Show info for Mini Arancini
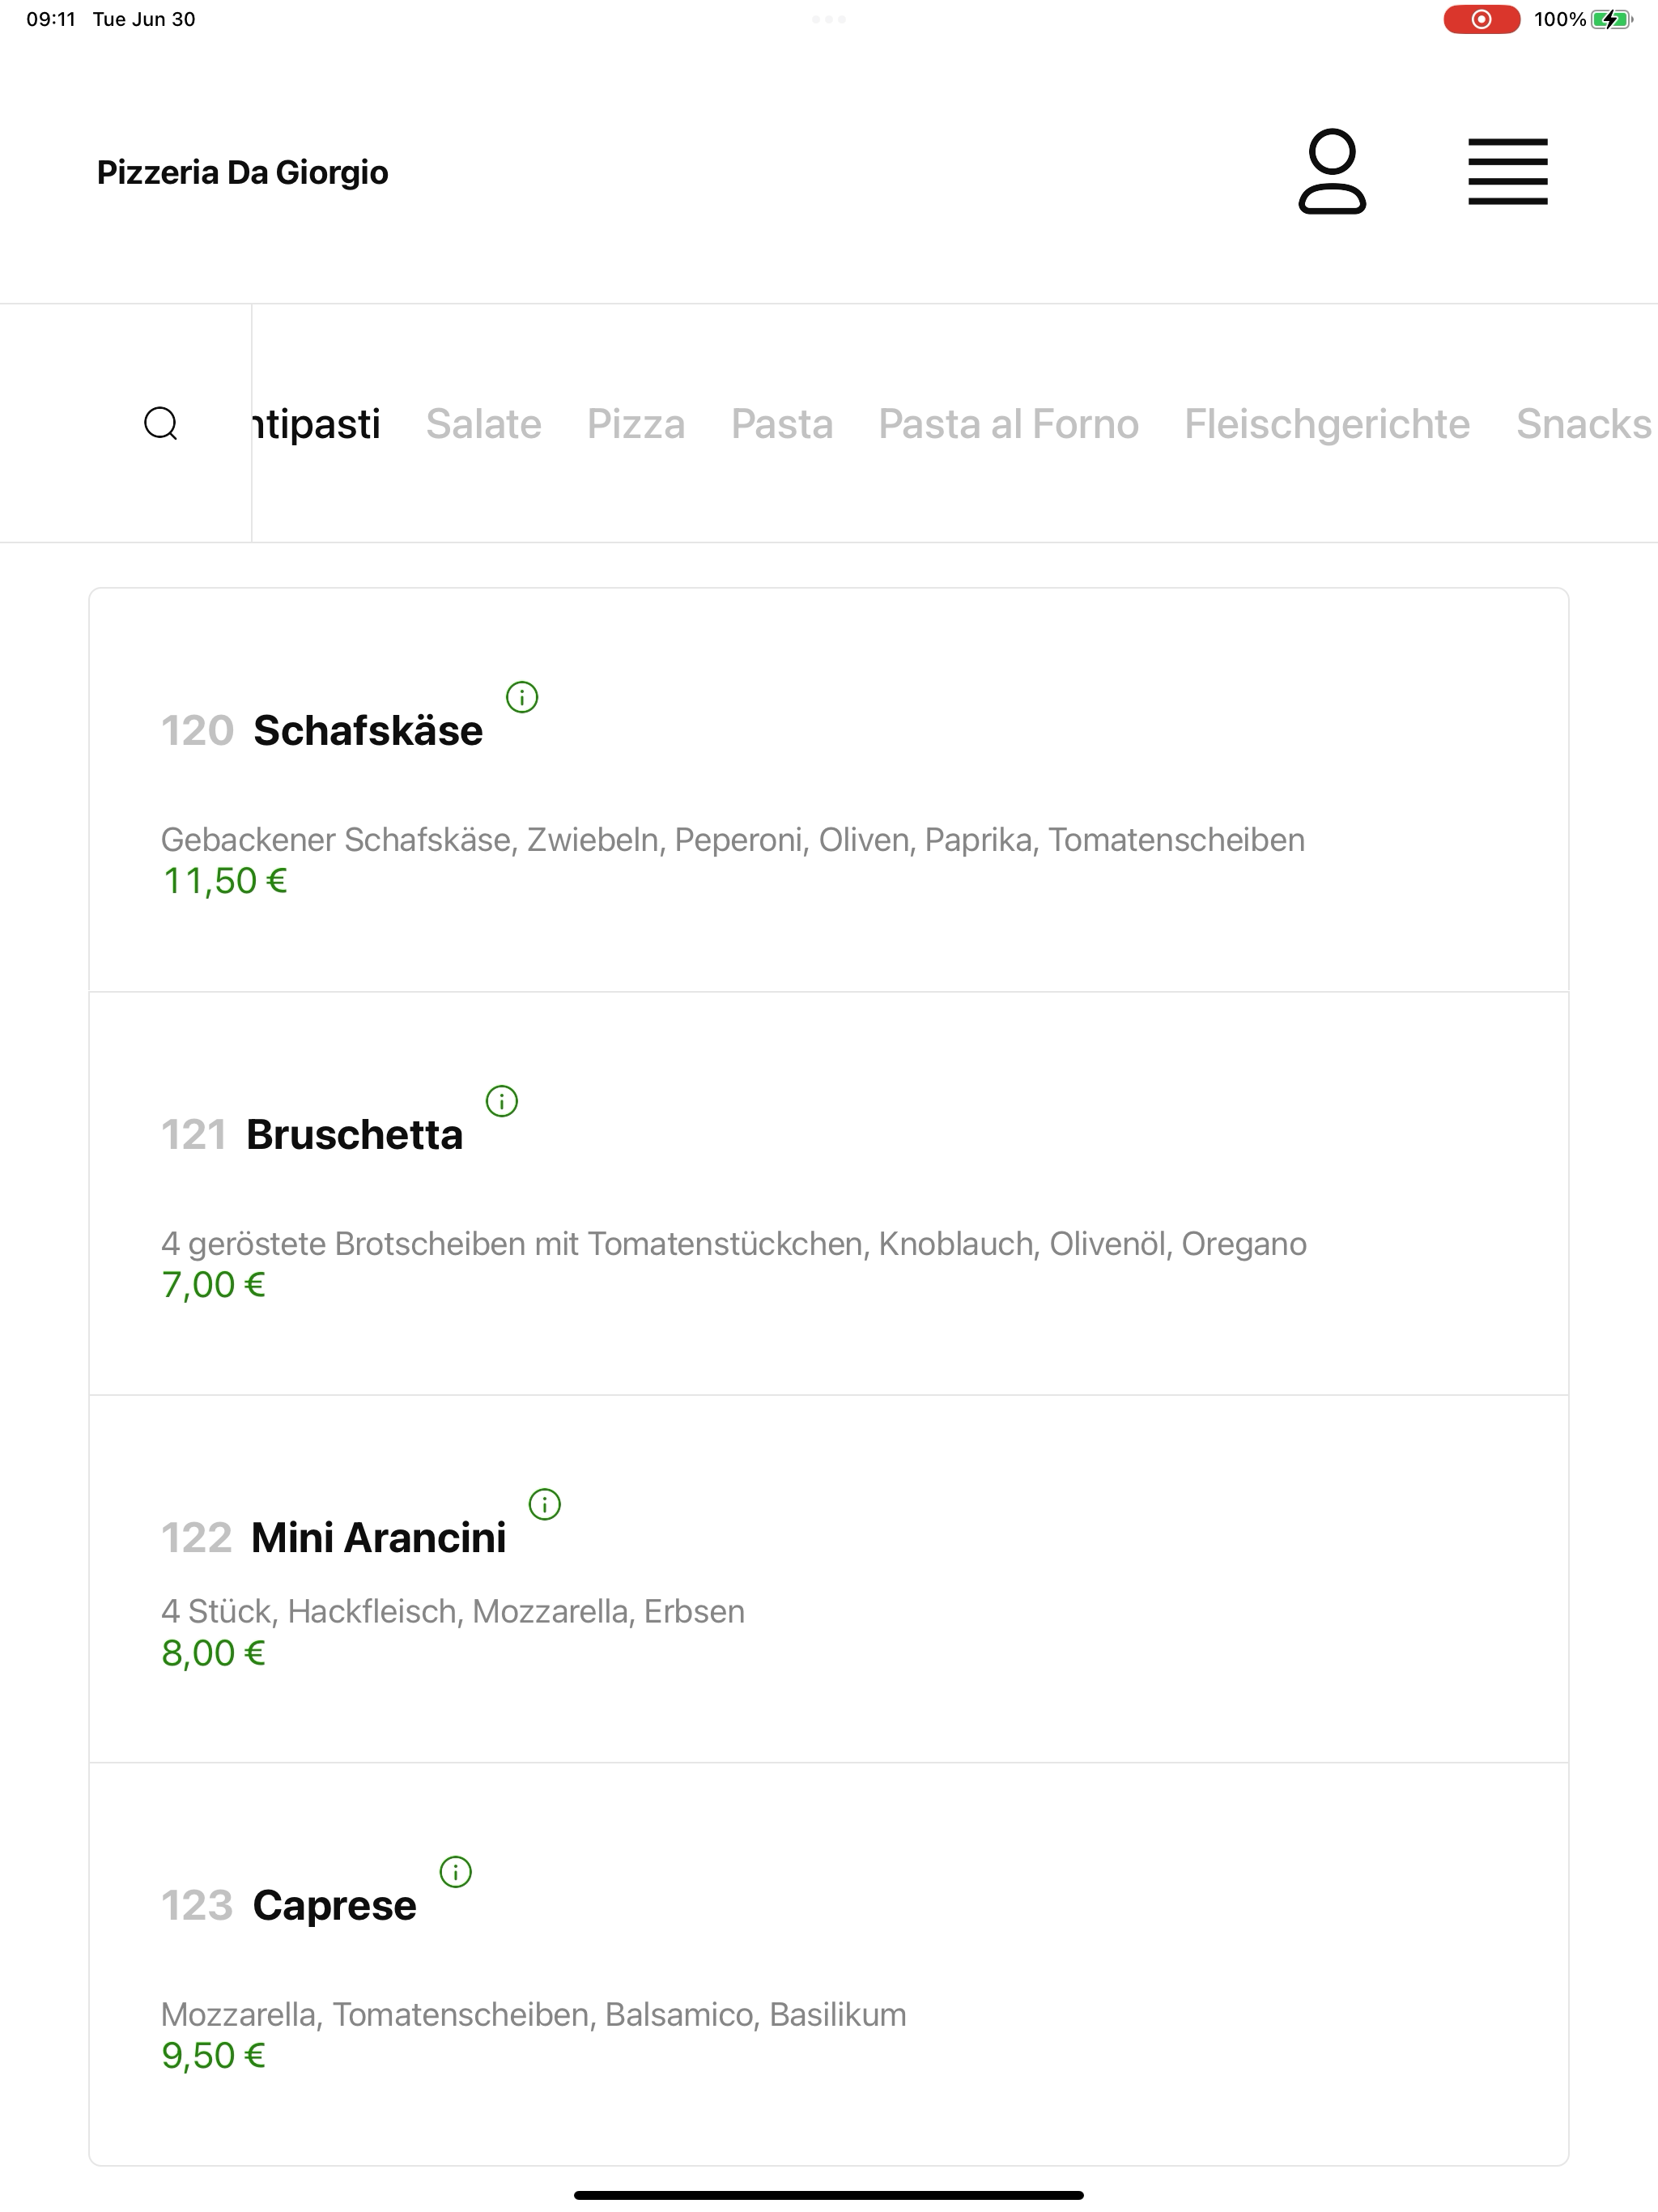1658x2212 pixels. point(545,1504)
